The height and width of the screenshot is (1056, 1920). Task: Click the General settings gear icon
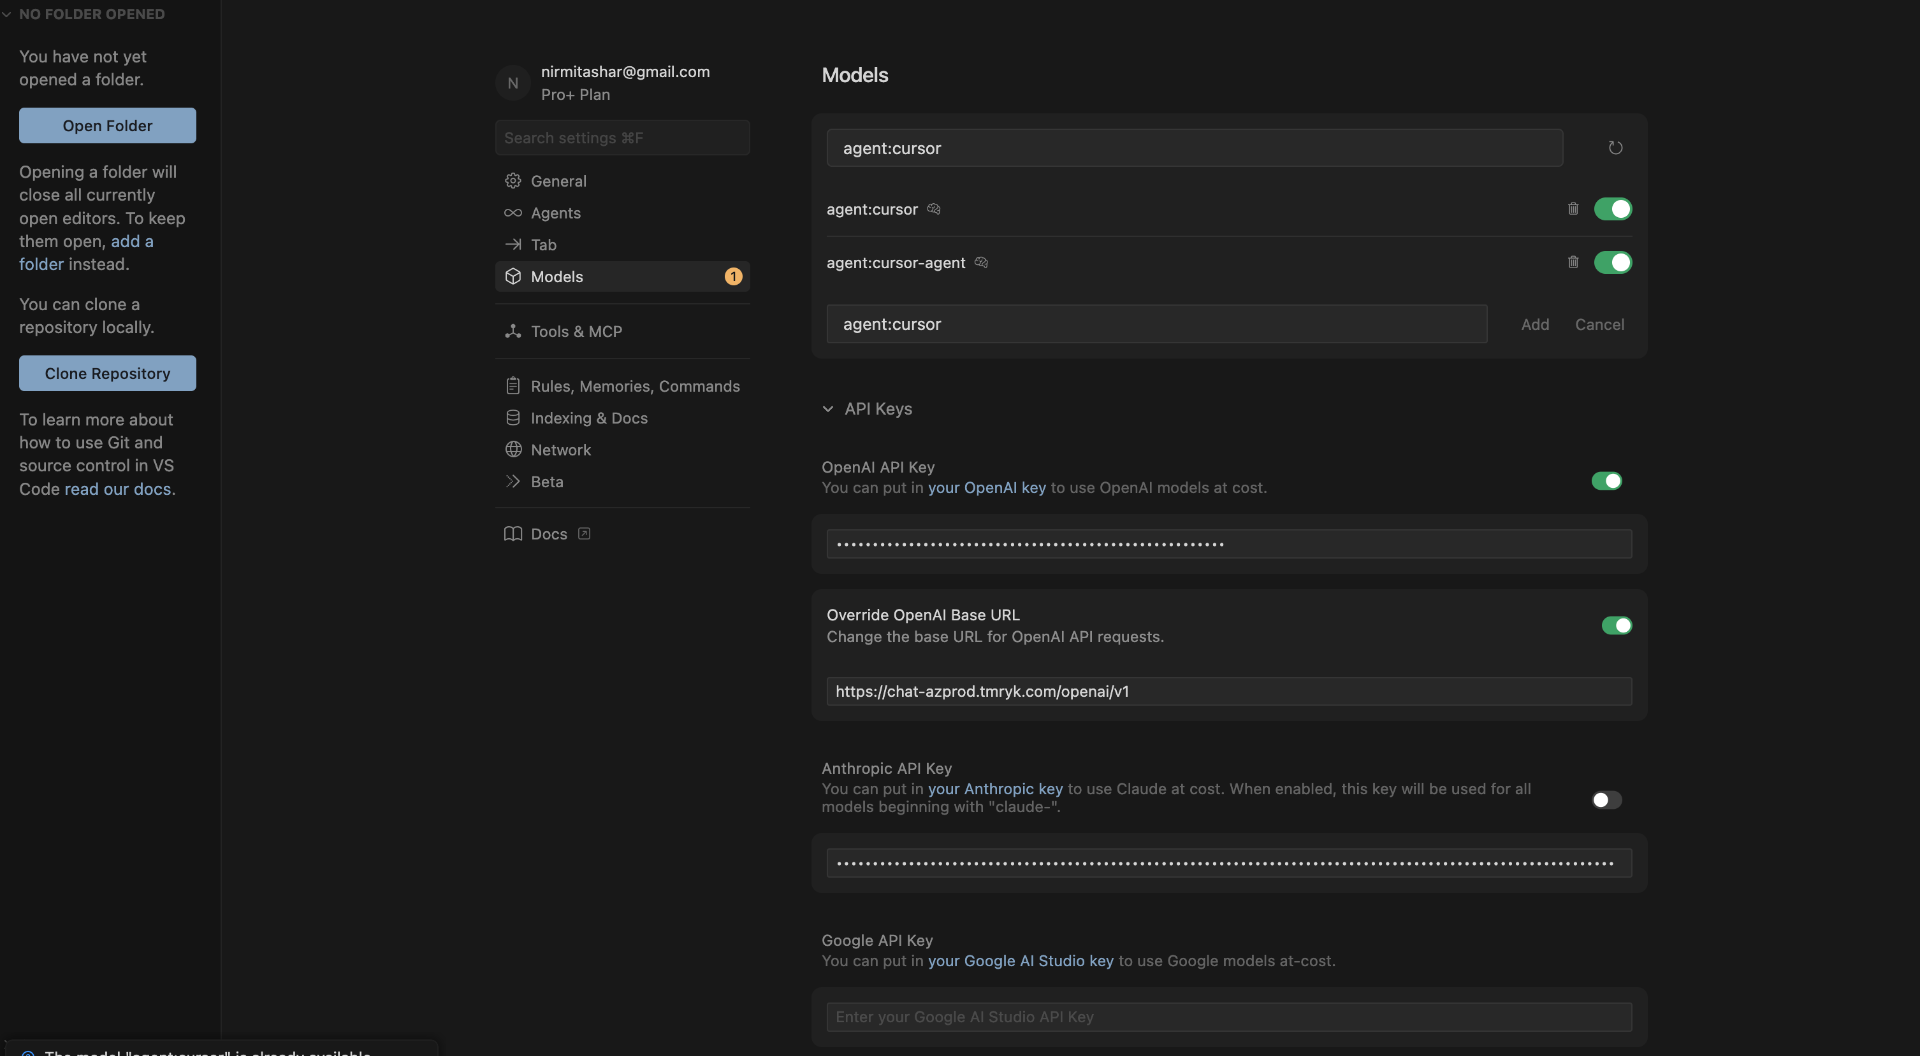click(514, 181)
